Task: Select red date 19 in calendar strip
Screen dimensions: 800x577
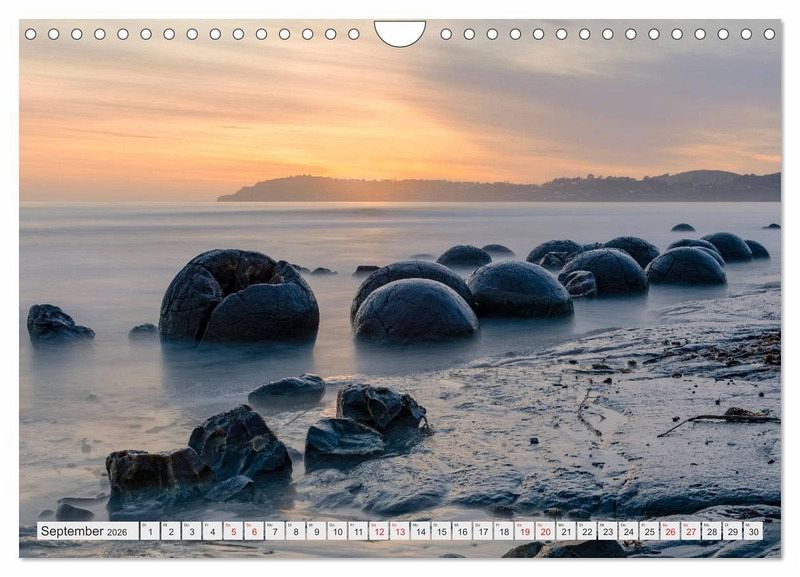Action: [x=524, y=531]
